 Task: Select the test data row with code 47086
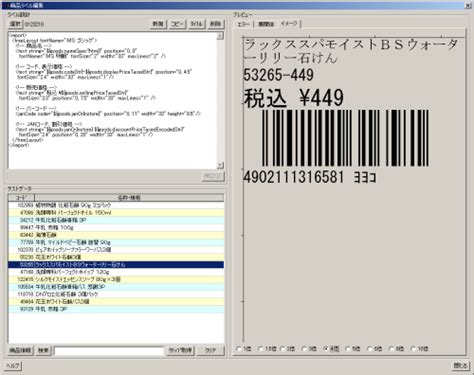point(116,213)
